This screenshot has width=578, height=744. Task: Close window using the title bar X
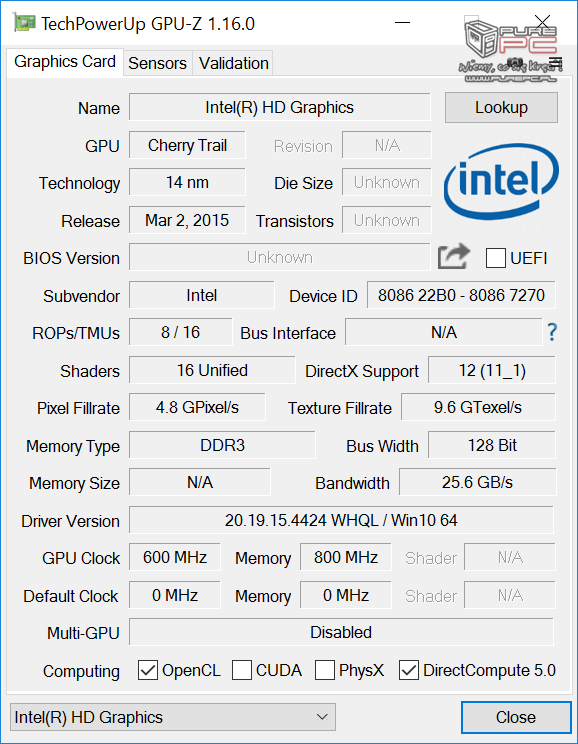point(542,22)
